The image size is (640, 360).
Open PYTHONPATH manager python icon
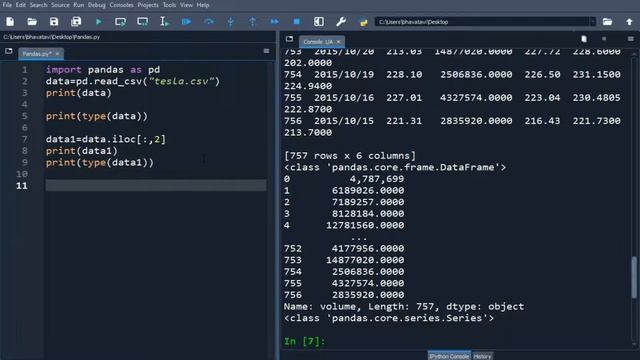tap(363, 22)
